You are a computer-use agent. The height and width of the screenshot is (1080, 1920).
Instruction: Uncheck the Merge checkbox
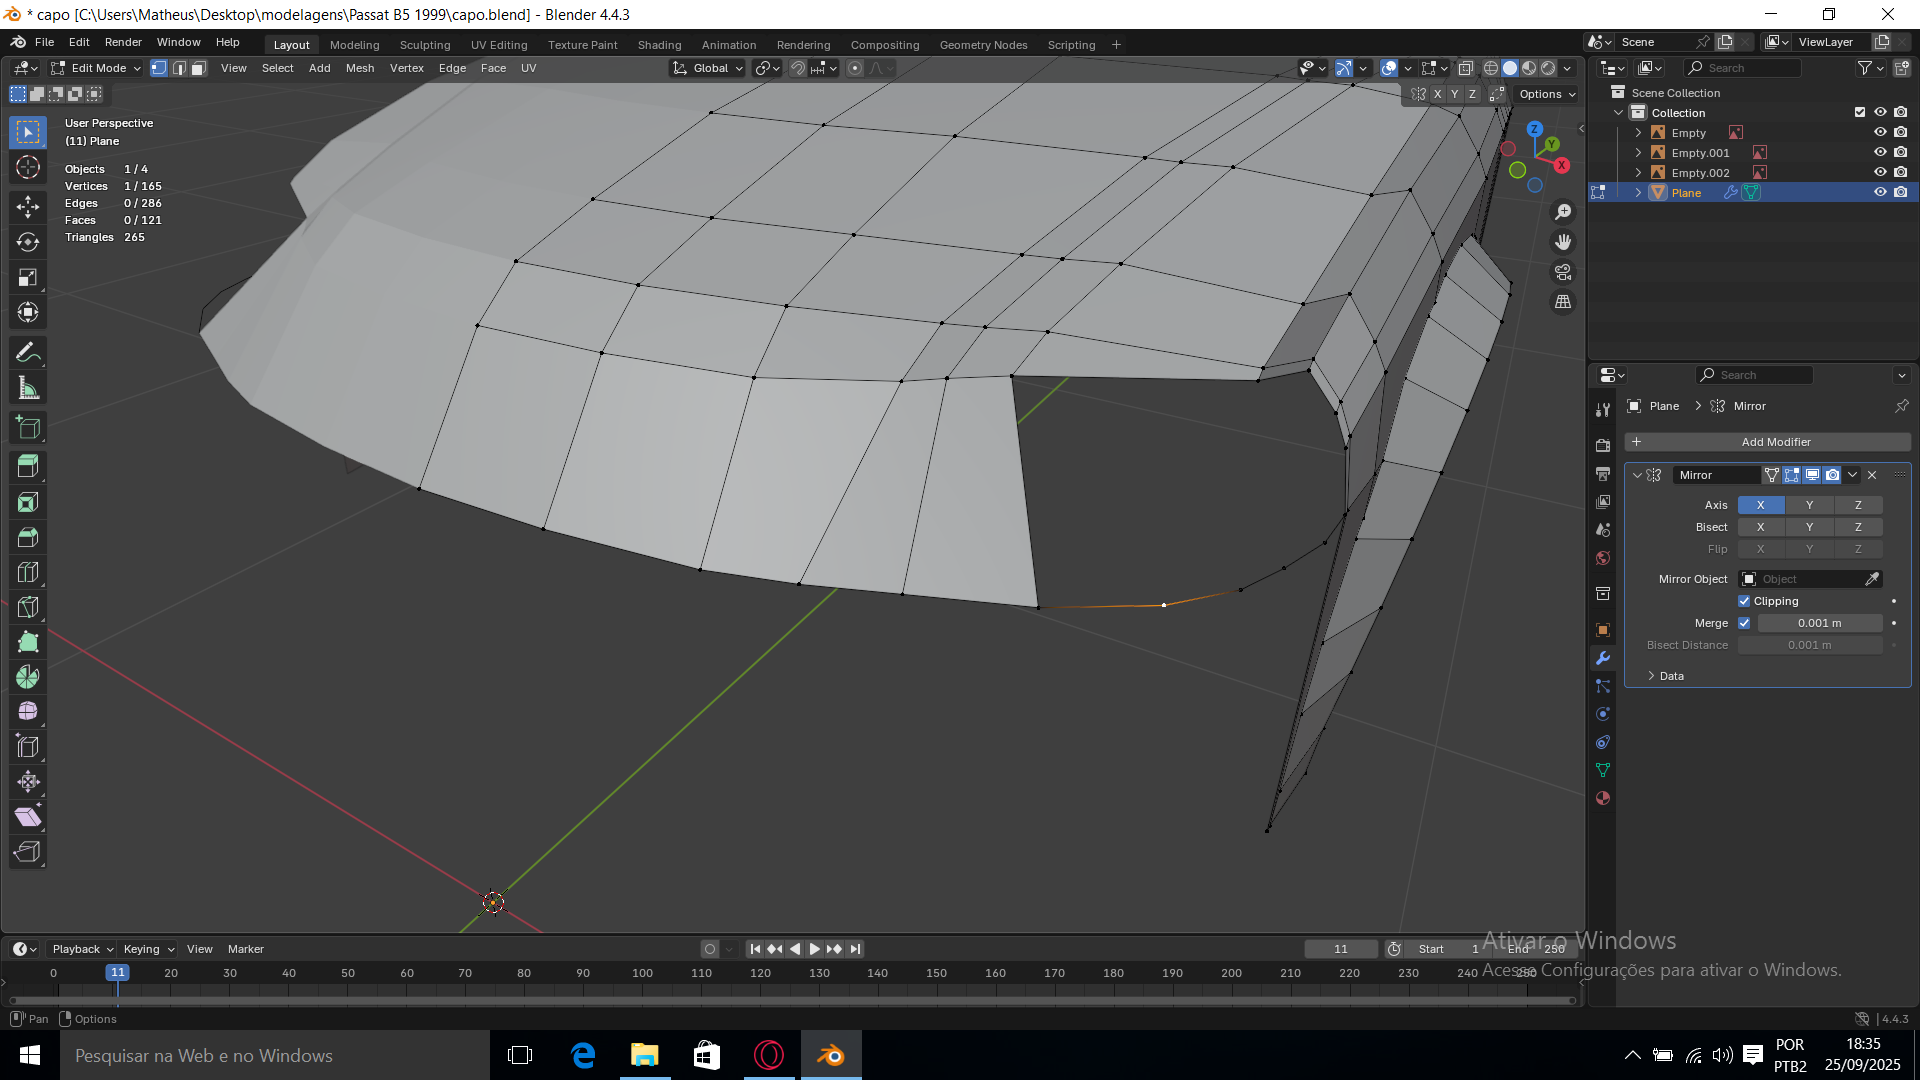(1744, 623)
